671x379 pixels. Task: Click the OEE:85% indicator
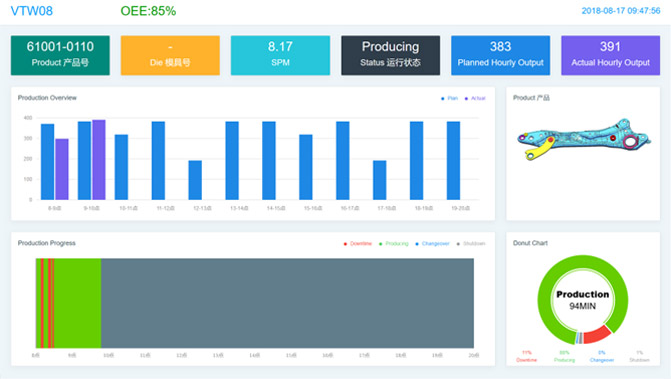pos(148,11)
